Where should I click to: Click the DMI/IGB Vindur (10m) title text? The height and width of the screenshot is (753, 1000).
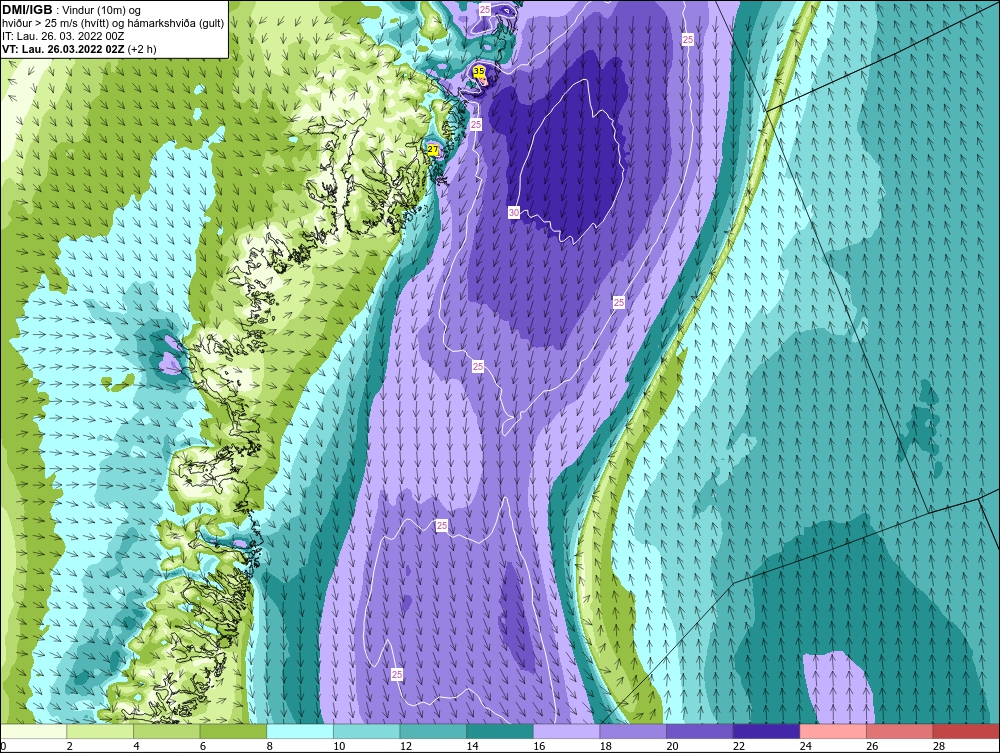(x=72, y=10)
